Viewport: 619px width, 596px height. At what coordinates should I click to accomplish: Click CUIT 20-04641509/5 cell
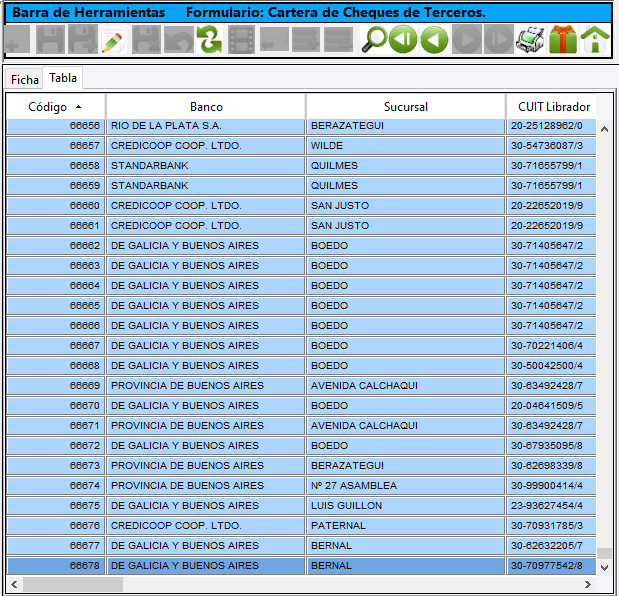pos(551,406)
